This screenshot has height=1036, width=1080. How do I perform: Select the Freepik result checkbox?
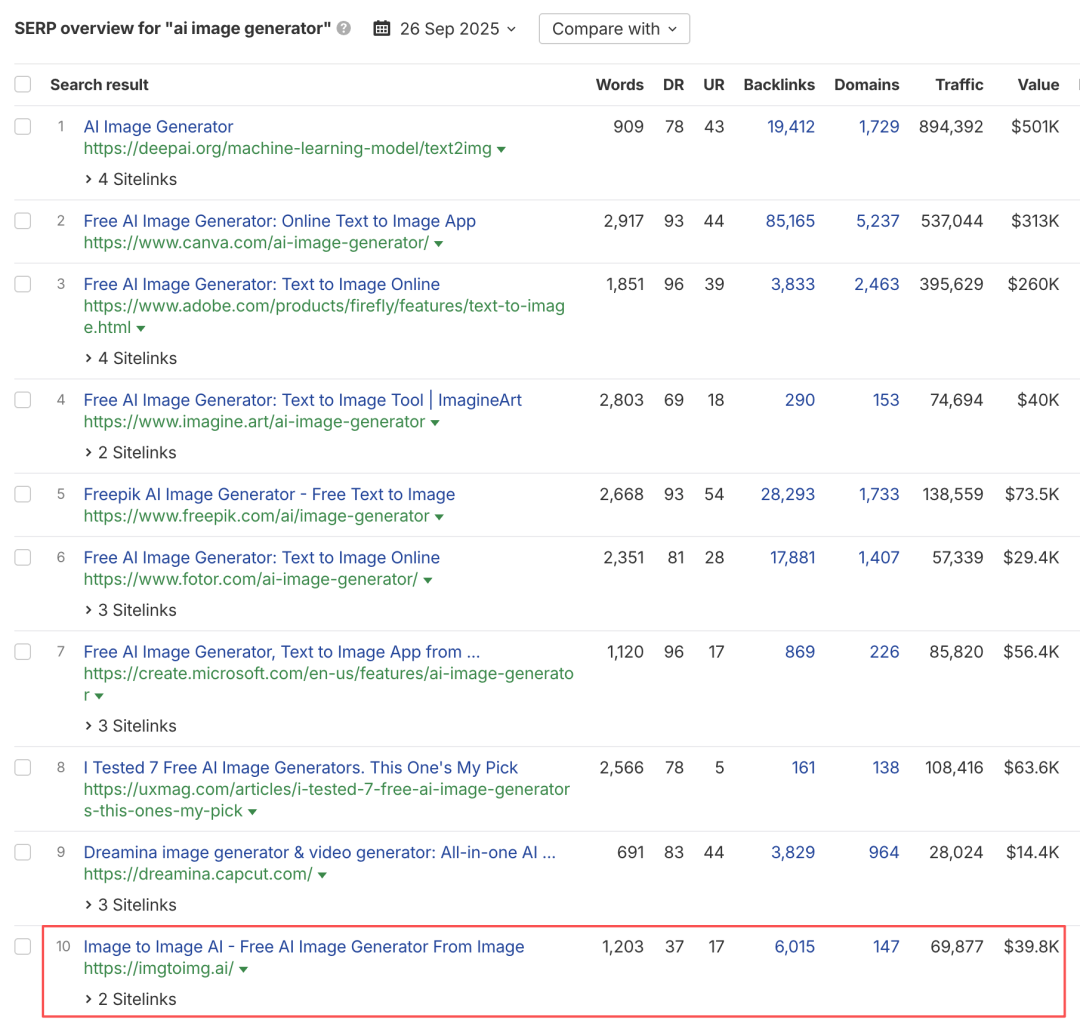pos(23,494)
